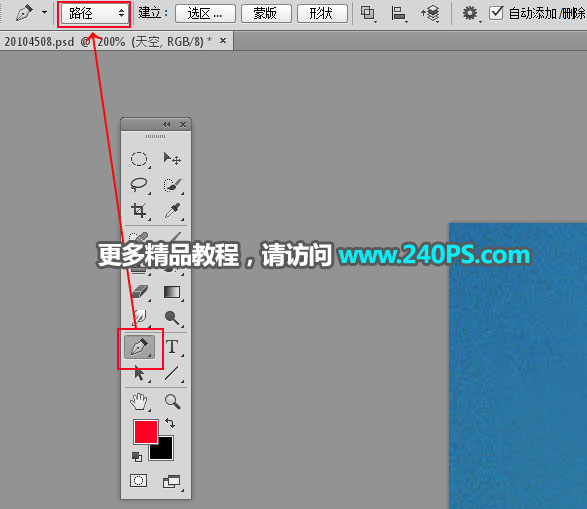Pick the Lasso tool
The width and height of the screenshot is (587, 509).
click(x=139, y=185)
